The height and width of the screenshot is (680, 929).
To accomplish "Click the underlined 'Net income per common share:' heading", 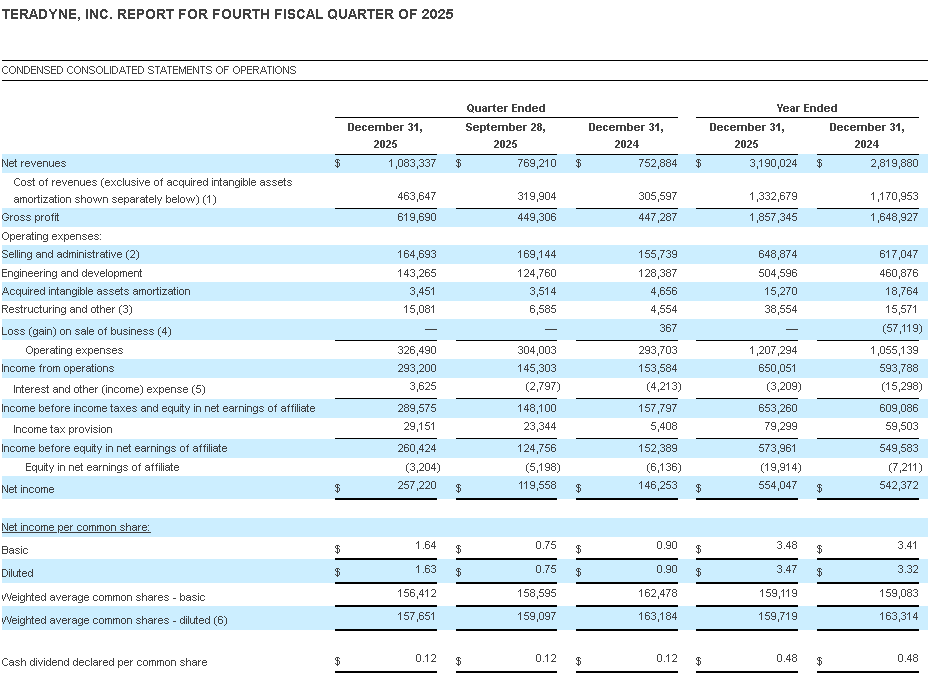I will tap(76, 528).
